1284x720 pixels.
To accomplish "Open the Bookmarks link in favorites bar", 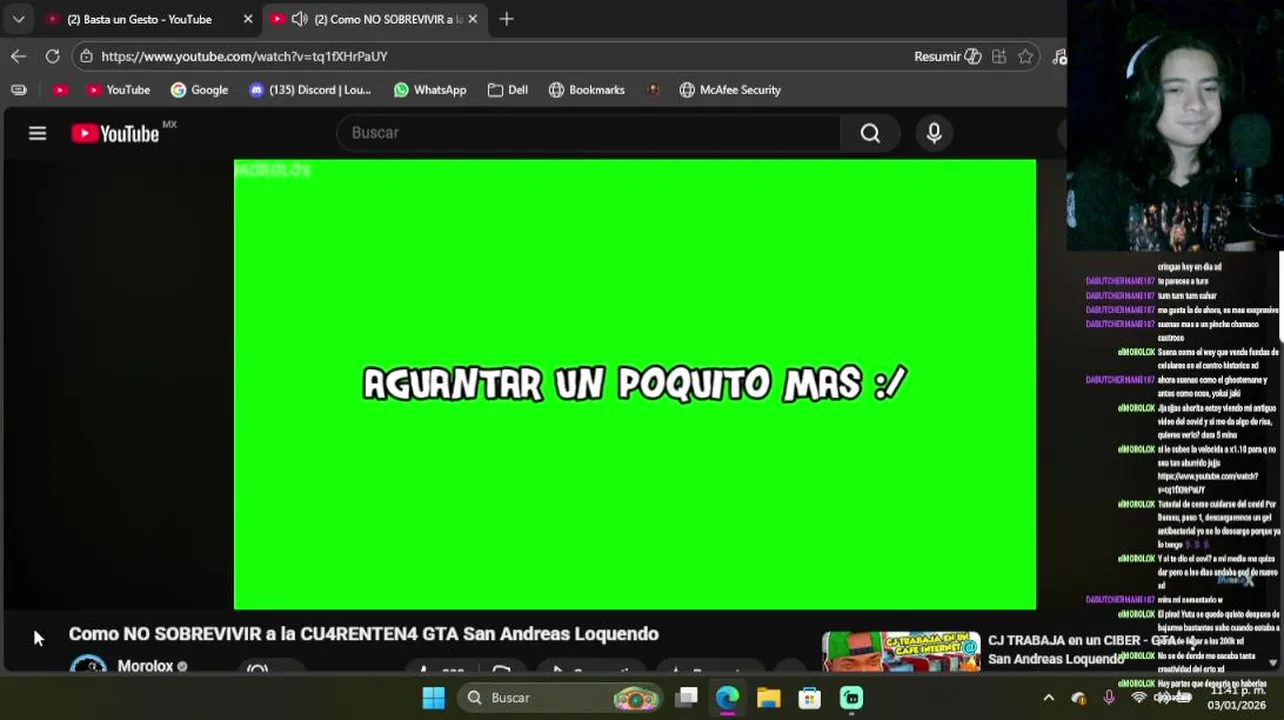I will coord(587,90).
